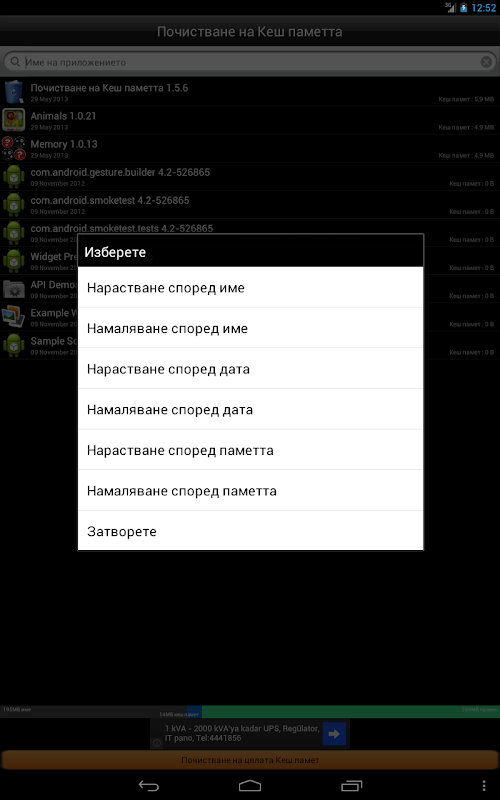
Task: Tap the Memory app icon
Action: point(14,148)
